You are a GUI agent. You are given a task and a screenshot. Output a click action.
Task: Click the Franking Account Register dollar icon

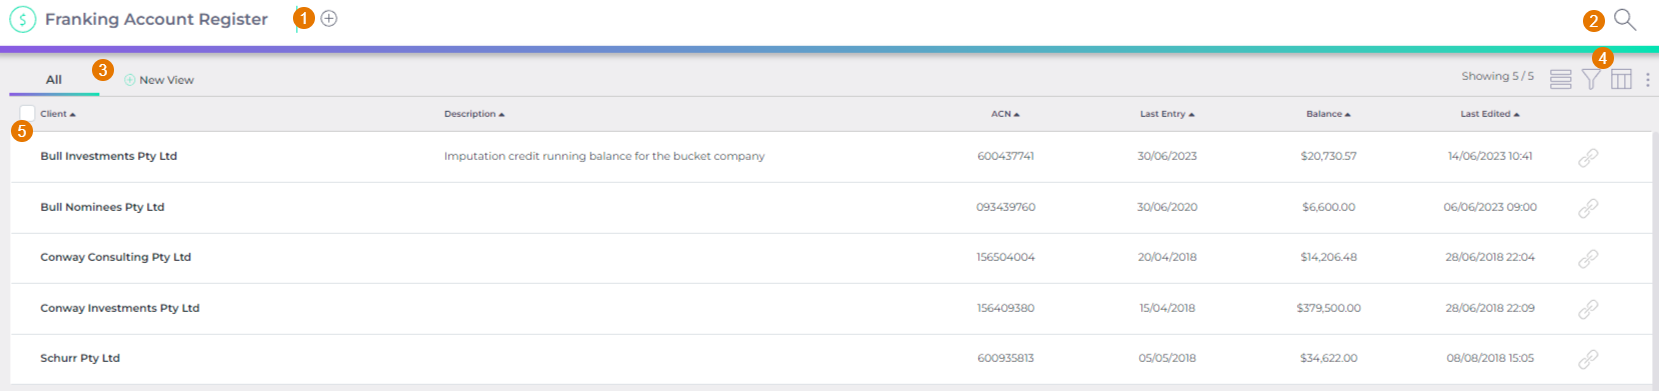(23, 19)
